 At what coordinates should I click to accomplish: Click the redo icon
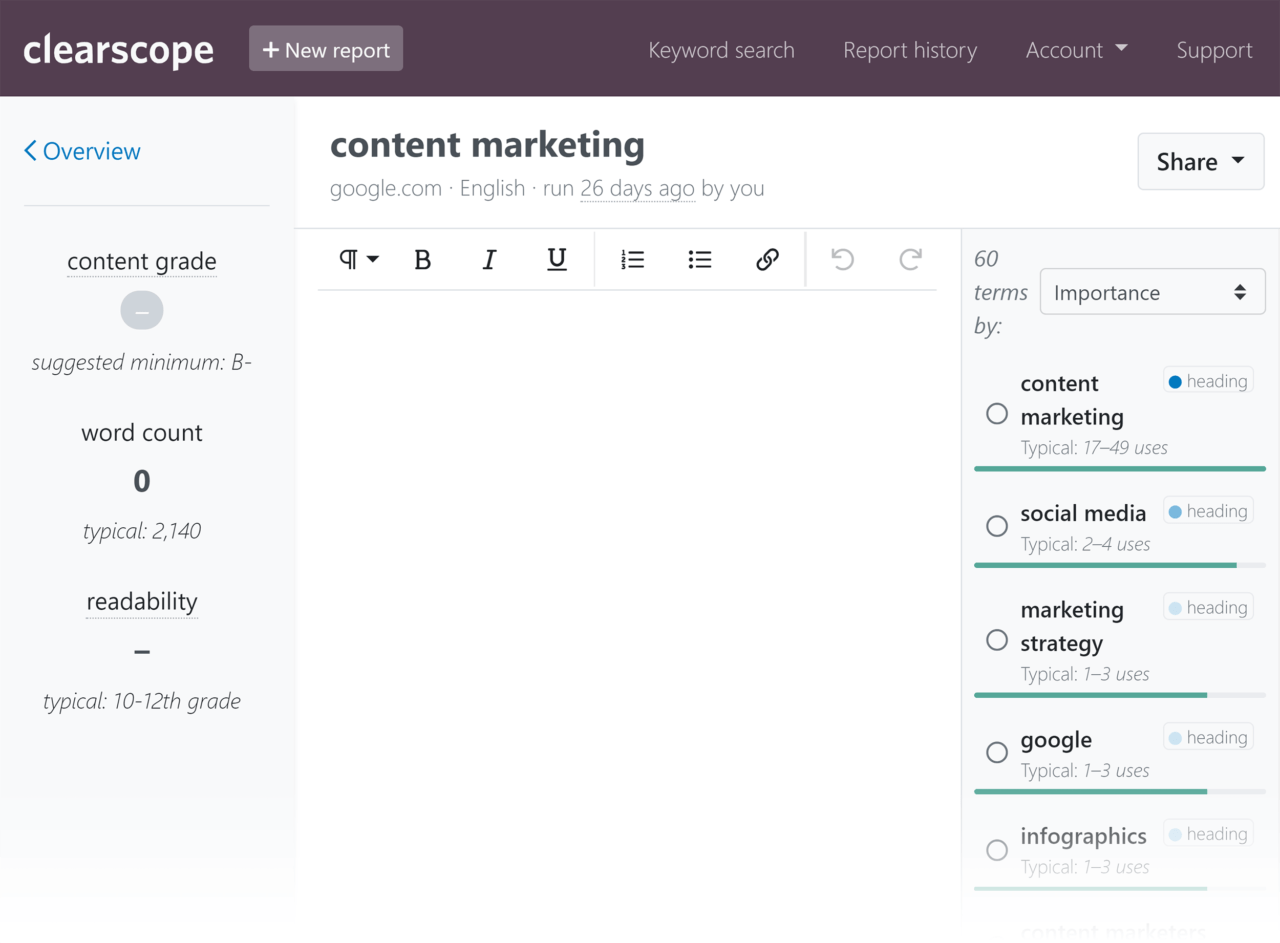(x=910, y=259)
